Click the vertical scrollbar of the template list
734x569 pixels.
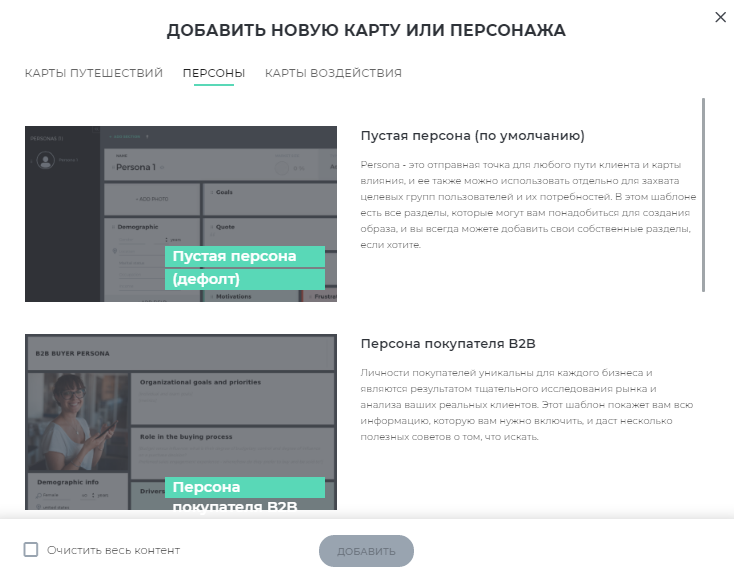click(x=703, y=195)
